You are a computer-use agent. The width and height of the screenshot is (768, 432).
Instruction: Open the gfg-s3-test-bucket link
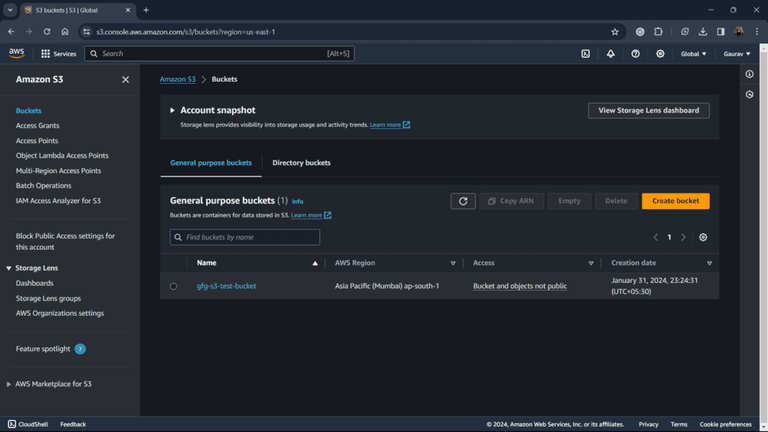coord(226,286)
